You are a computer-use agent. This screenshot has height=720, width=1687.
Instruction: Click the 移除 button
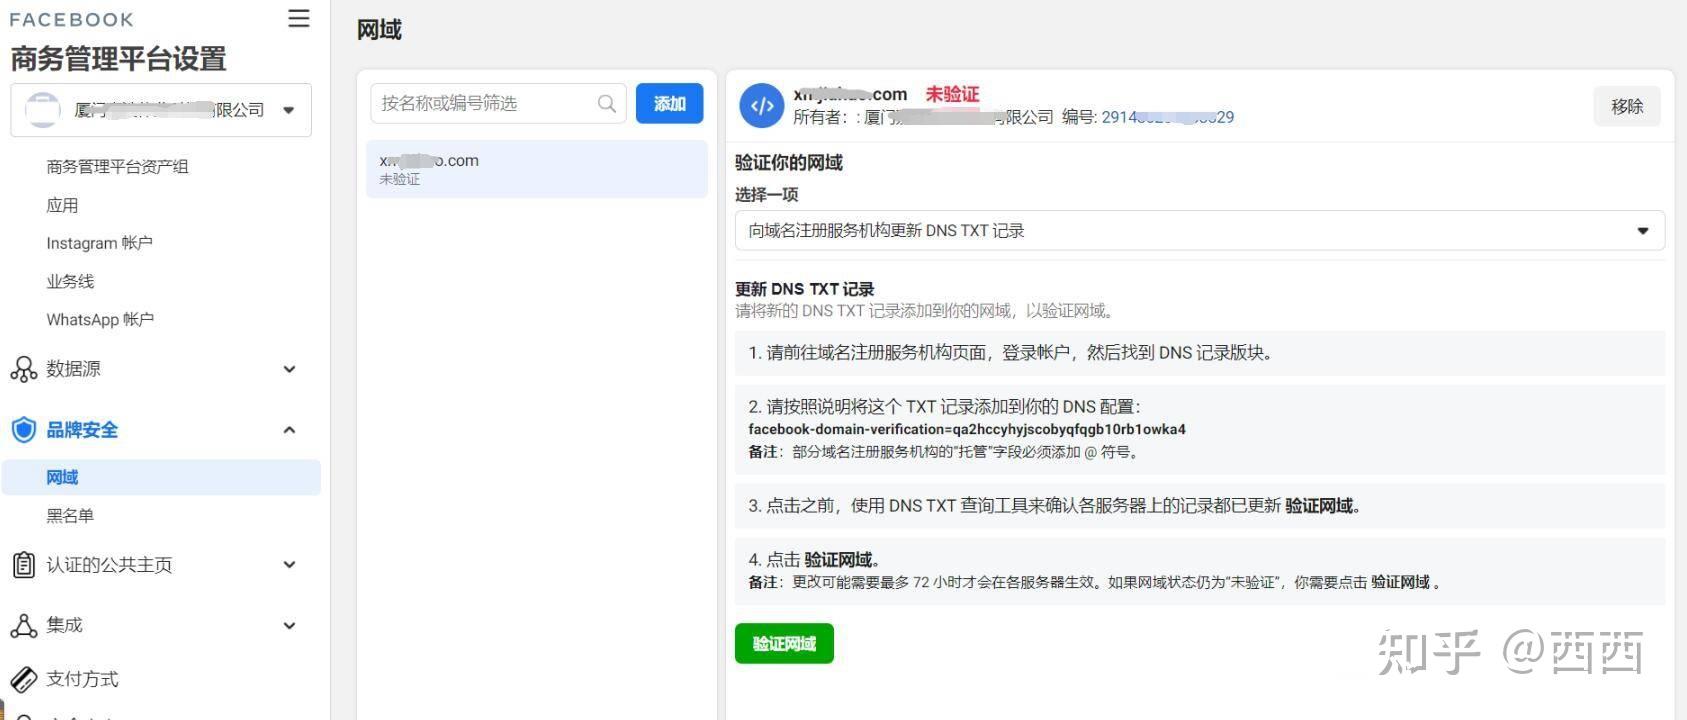point(1627,106)
